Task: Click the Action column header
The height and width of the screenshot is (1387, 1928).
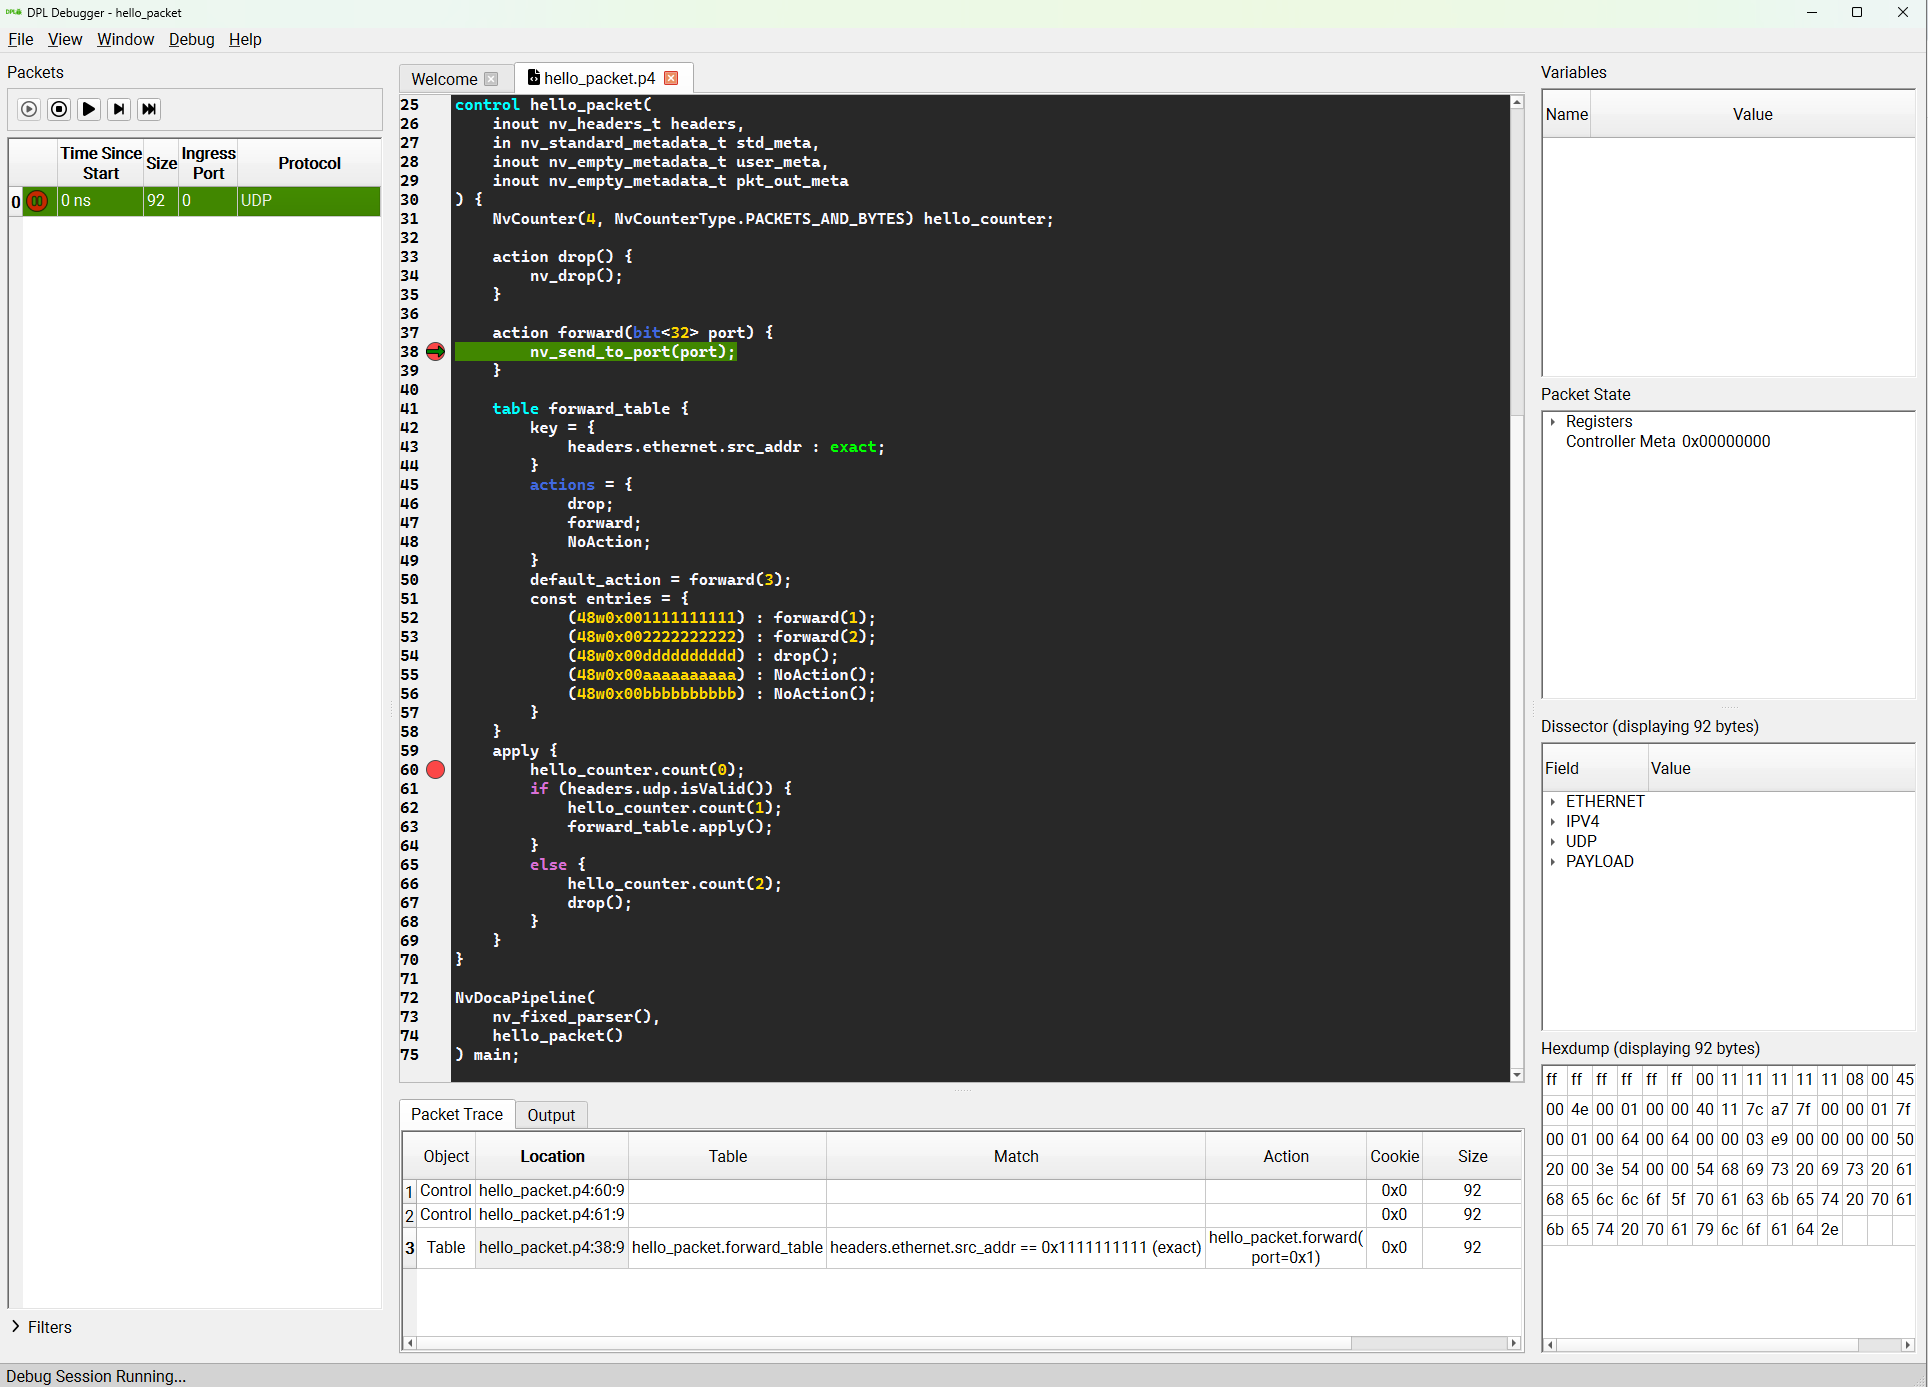Action: pos(1286,1156)
